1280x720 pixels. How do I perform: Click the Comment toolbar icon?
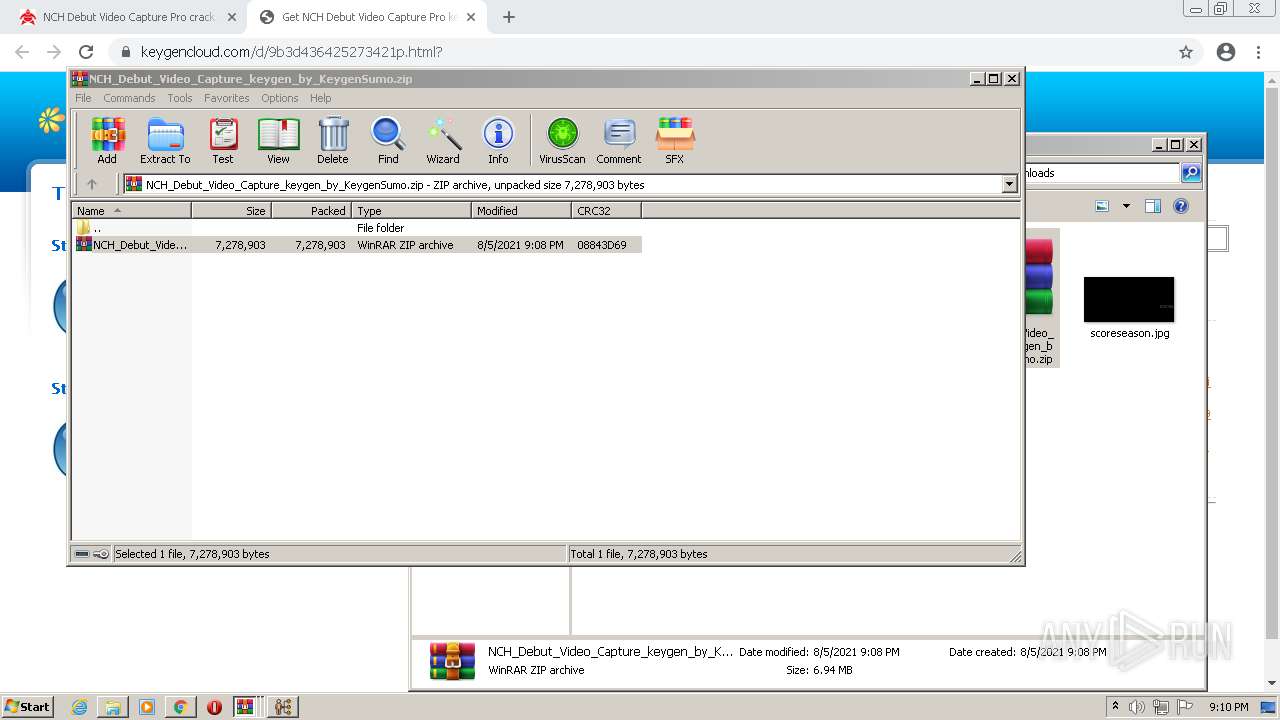[619, 141]
